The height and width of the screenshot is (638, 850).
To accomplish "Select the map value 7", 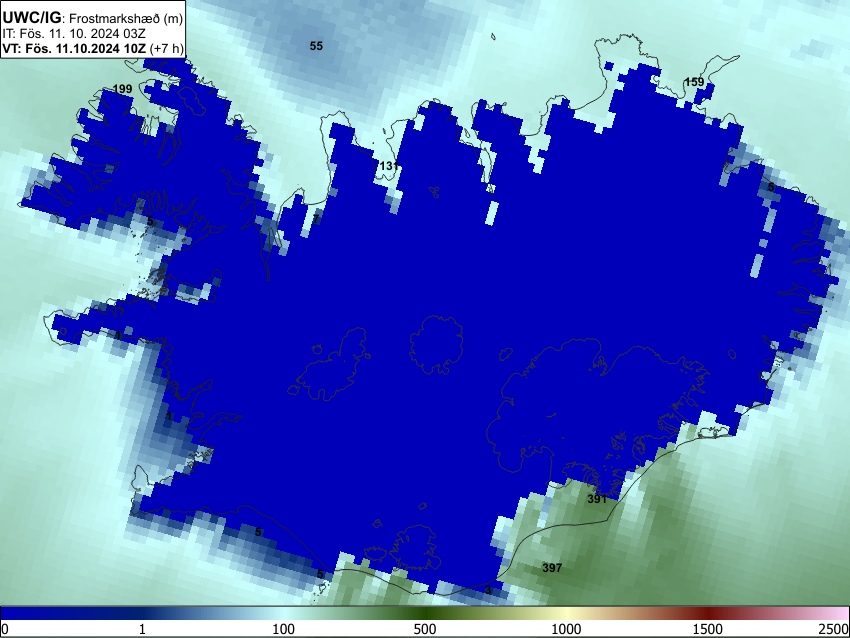I will [x=316, y=219].
